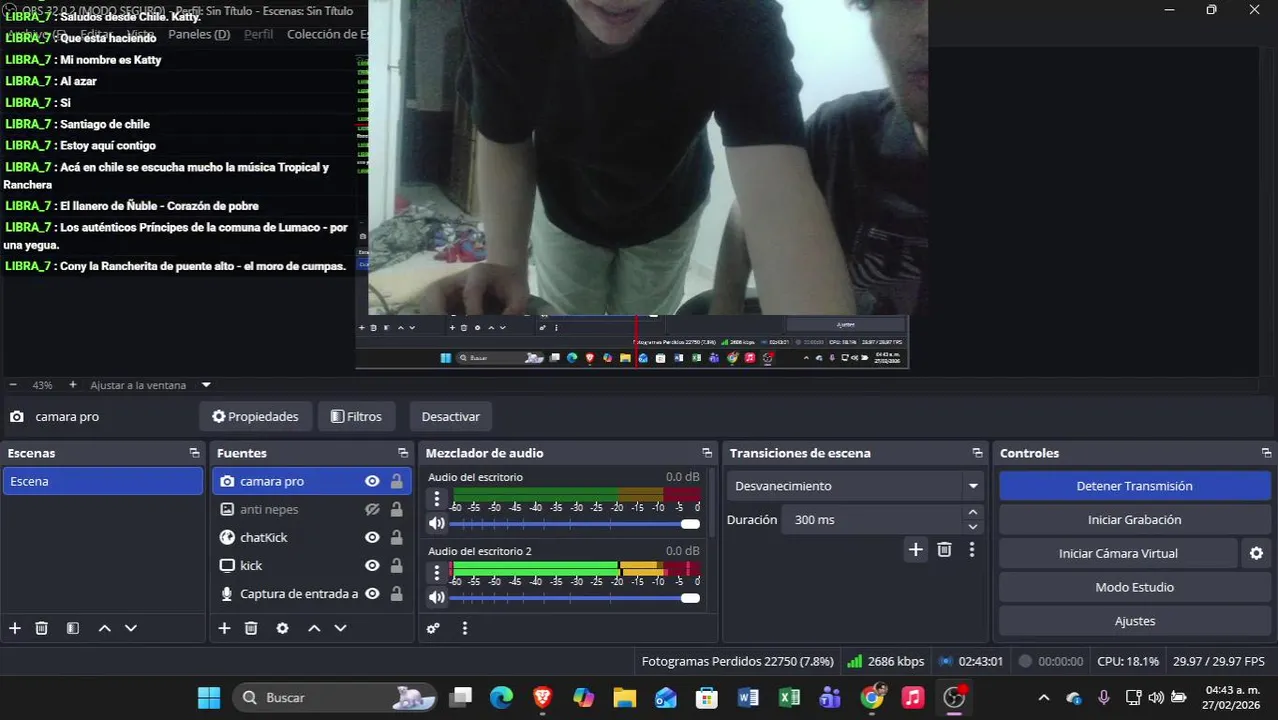Screen dimensions: 1278x720
Task: Open options dots for Audio del escritorio 2
Action: [x=437, y=572]
